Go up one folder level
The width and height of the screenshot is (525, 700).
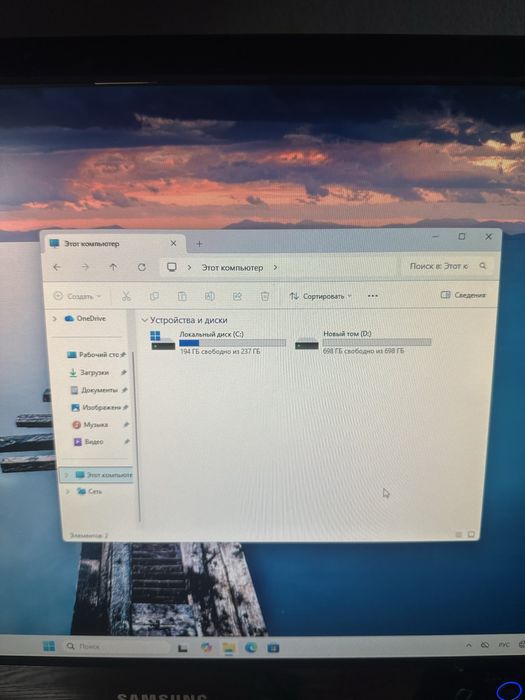click(x=113, y=267)
